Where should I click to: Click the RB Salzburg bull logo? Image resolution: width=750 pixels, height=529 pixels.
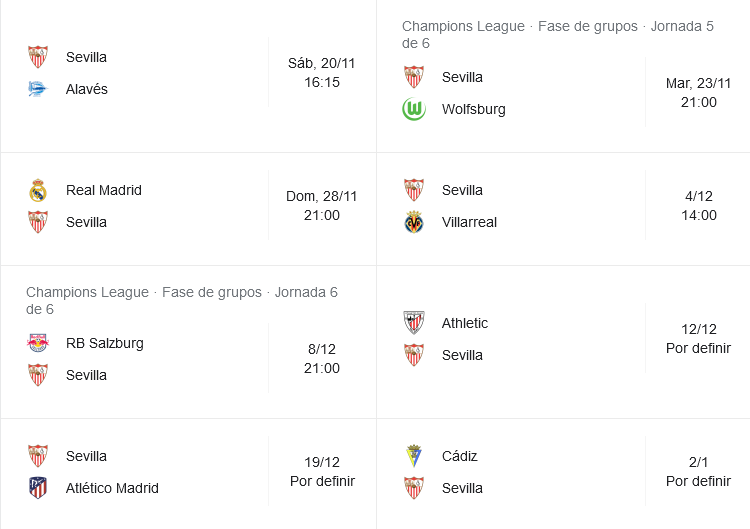pyautogui.click(x=38, y=343)
